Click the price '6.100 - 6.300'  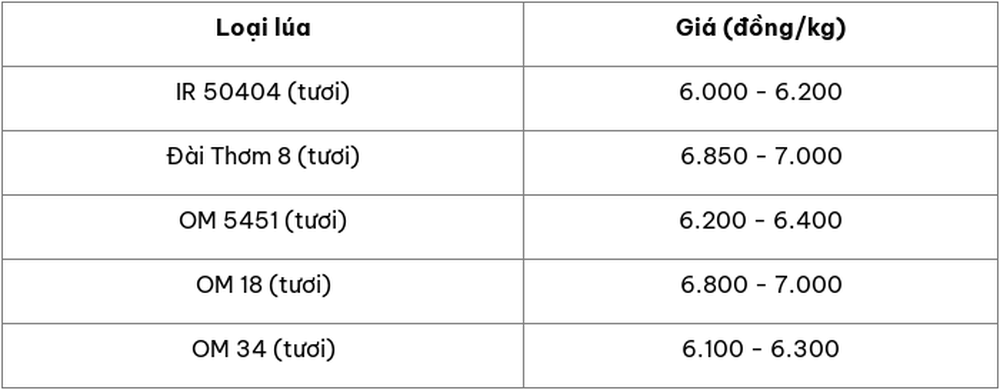point(761,349)
